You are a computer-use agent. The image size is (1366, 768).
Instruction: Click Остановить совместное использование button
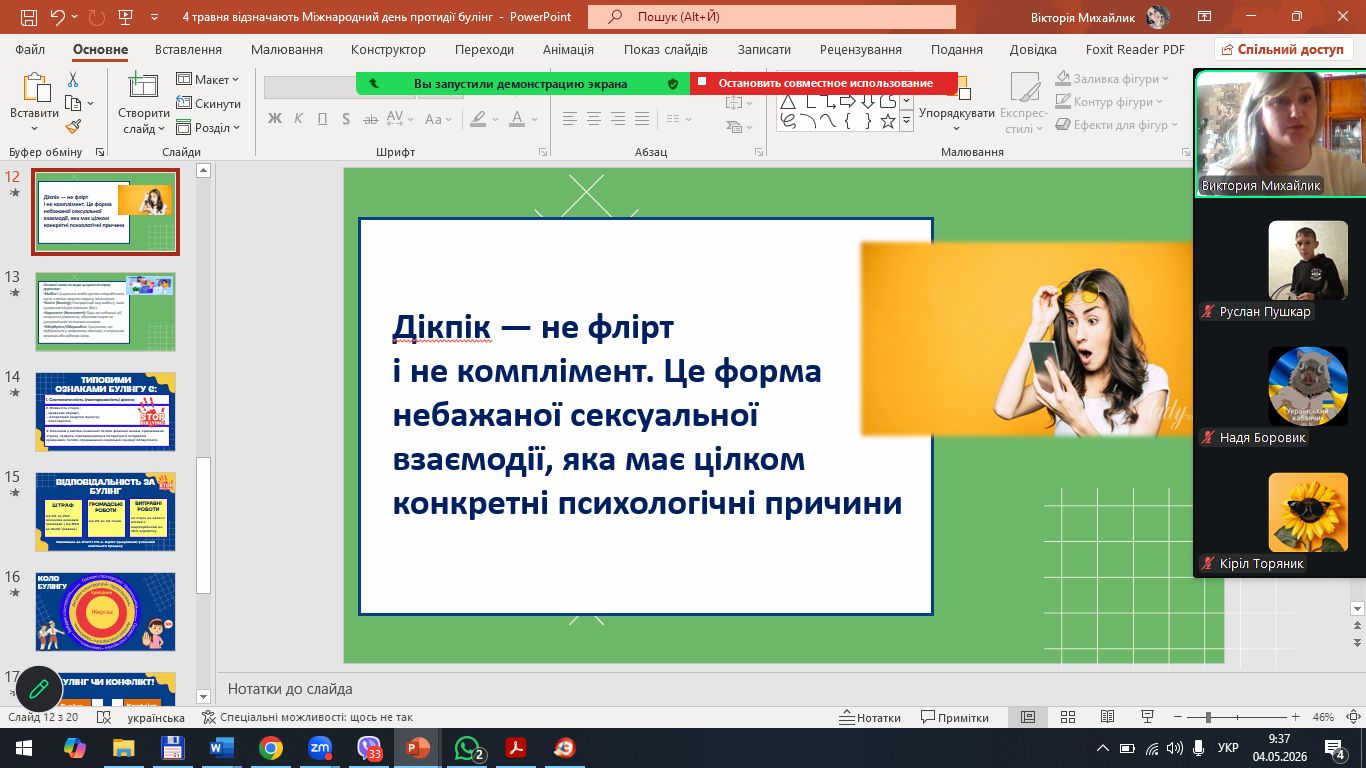[x=824, y=83]
